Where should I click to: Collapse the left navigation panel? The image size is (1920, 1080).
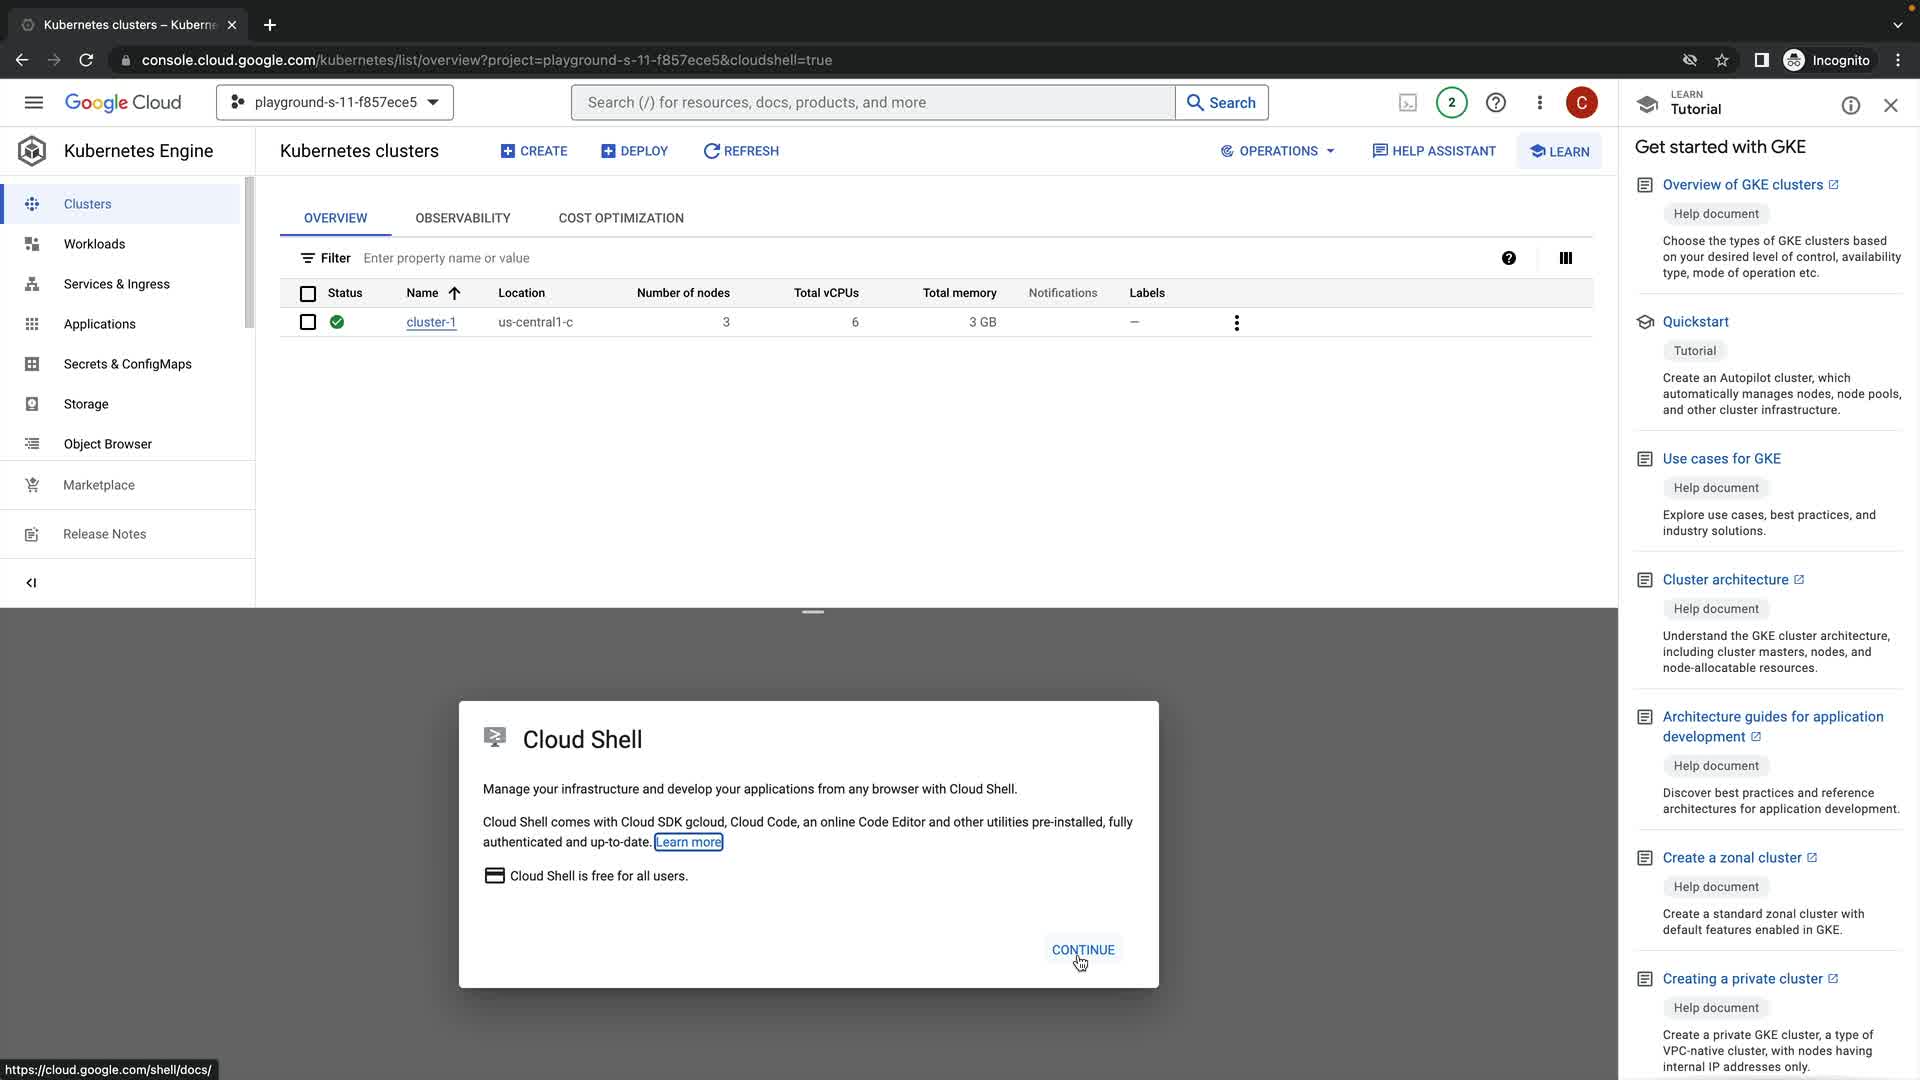[x=31, y=583]
